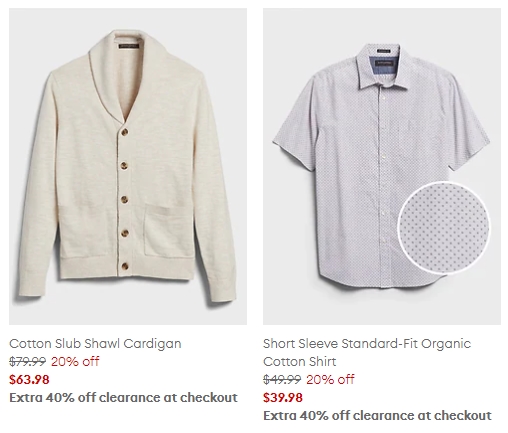Click the shirt's extra 40% off clearance text
The image size is (508, 433).
click(377, 415)
